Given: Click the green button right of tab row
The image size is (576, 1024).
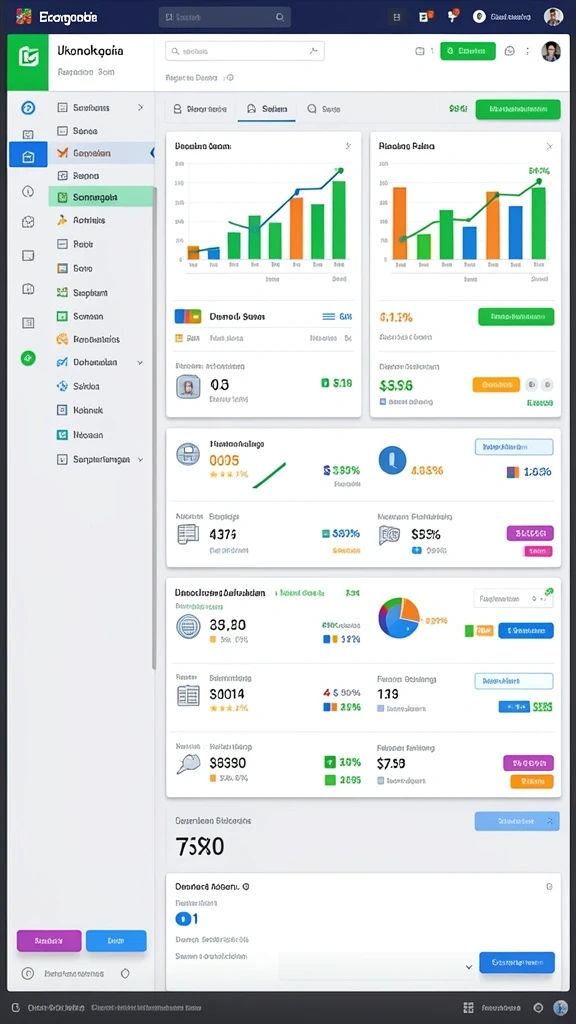Looking at the screenshot, I should [x=518, y=109].
